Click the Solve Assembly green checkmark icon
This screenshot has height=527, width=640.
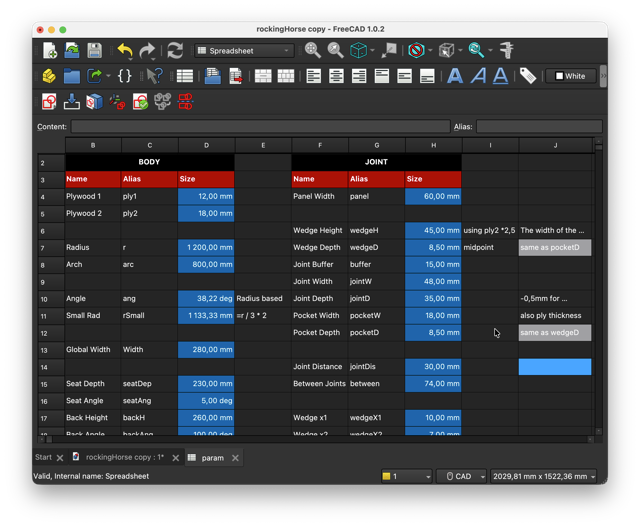(x=140, y=102)
